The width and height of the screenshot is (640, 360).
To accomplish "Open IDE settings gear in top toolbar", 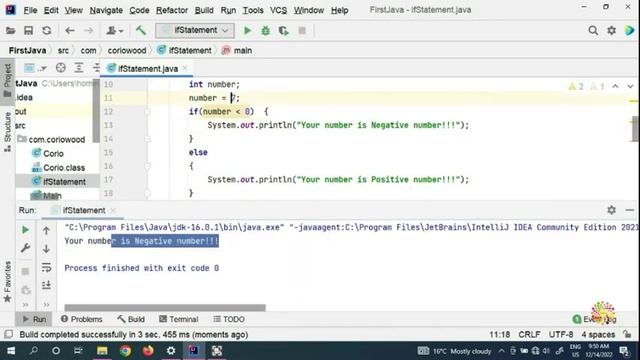I will 611,31.
